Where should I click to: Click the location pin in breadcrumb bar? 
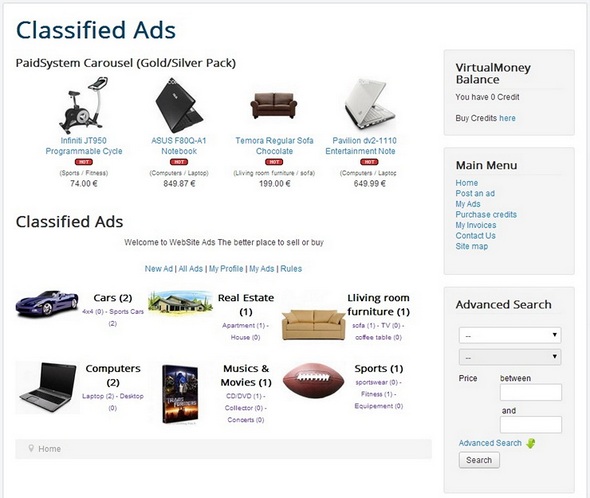(x=31, y=448)
